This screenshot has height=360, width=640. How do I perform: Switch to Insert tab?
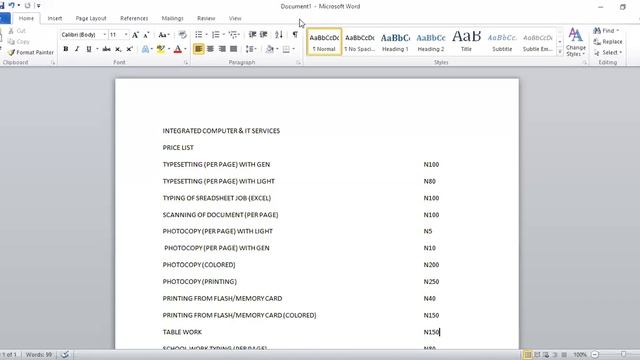[55, 18]
